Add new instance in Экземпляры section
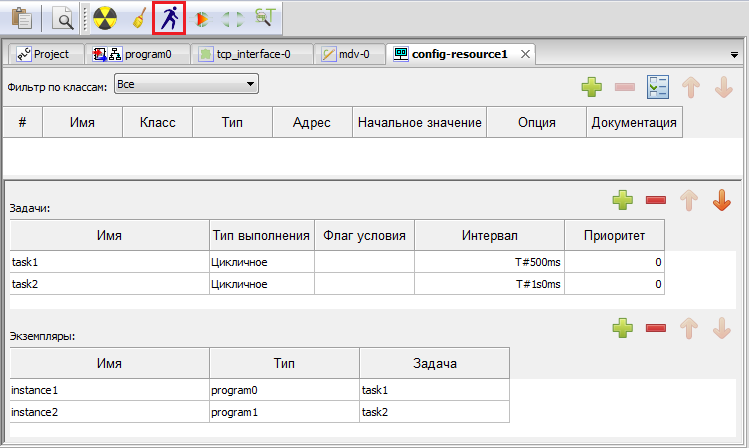This screenshot has width=749, height=448. pyautogui.click(x=624, y=327)
